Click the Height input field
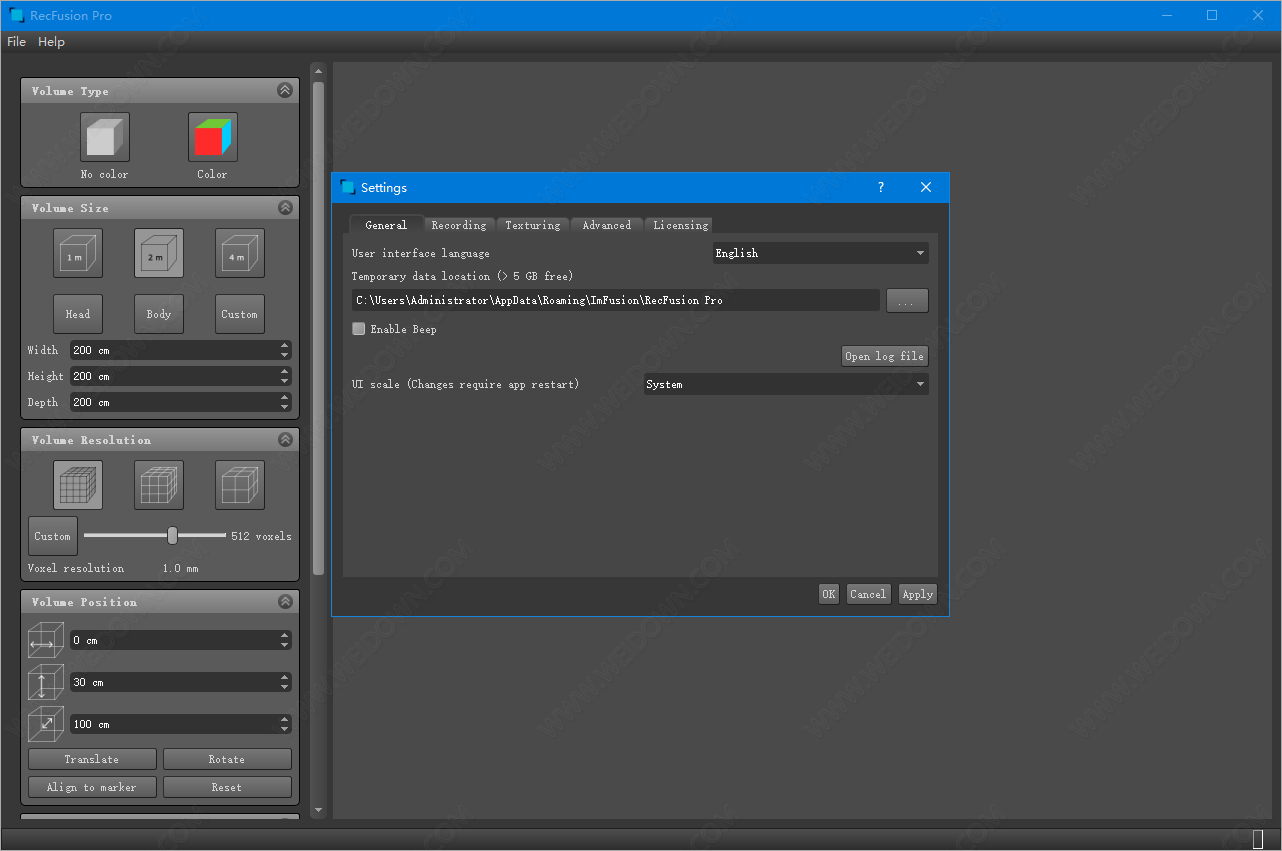The image size is (1282, 851). [181, 376]
